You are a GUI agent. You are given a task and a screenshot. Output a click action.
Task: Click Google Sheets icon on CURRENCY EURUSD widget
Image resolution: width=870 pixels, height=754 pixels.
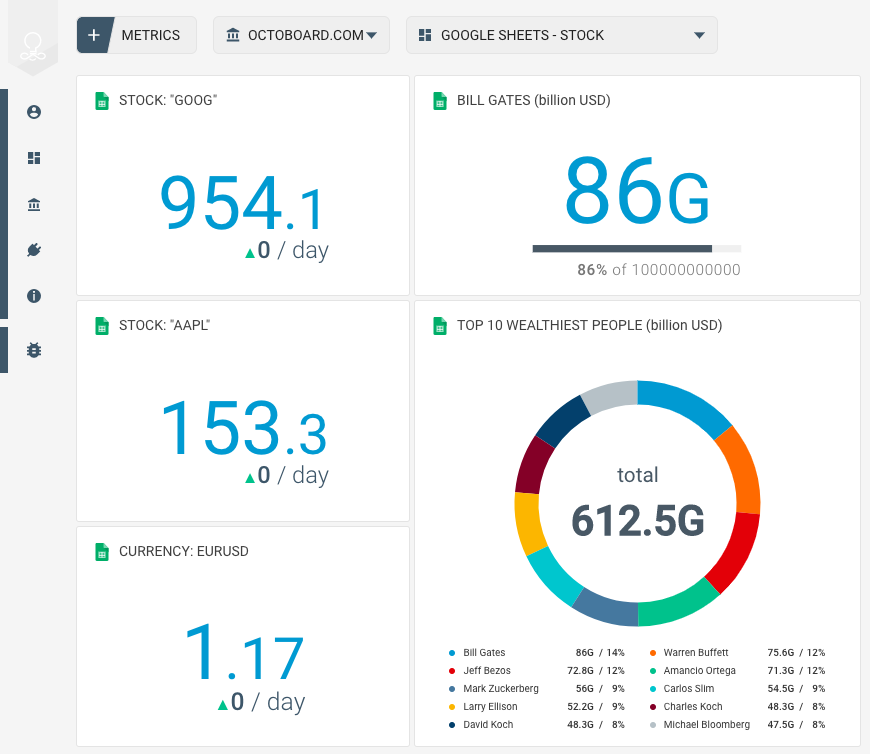point(102,552)
